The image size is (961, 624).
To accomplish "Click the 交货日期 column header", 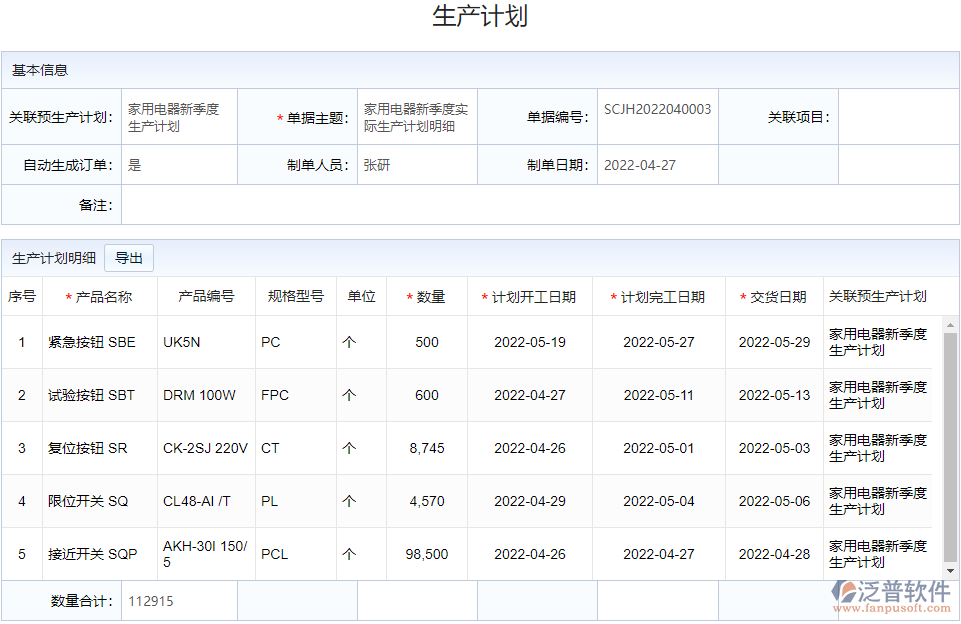I will click(775, 296).
